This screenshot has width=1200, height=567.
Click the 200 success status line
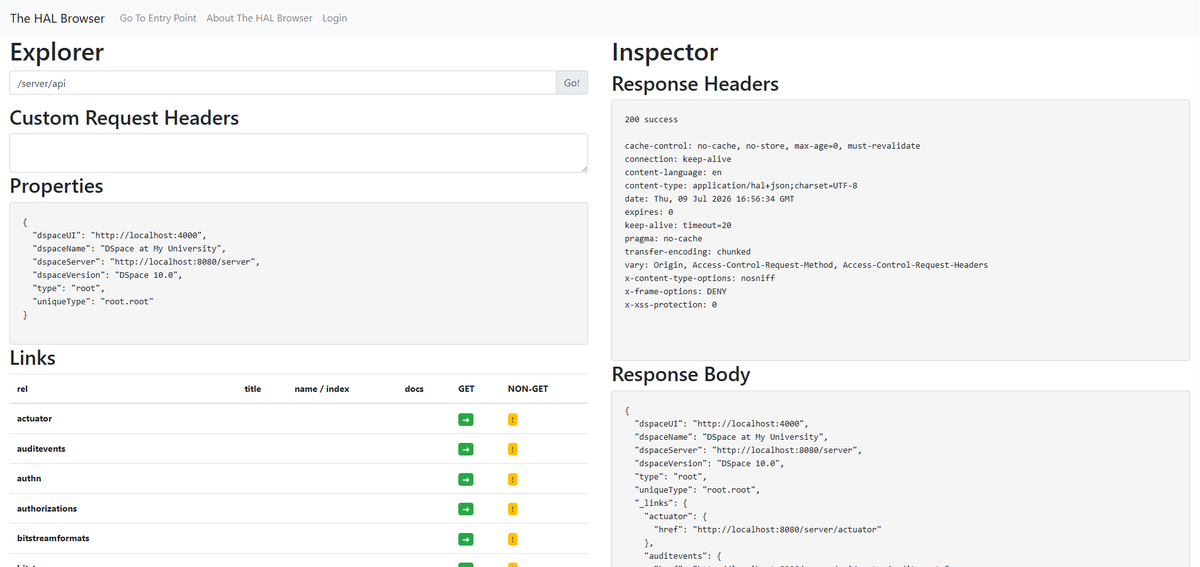[651, 119]
